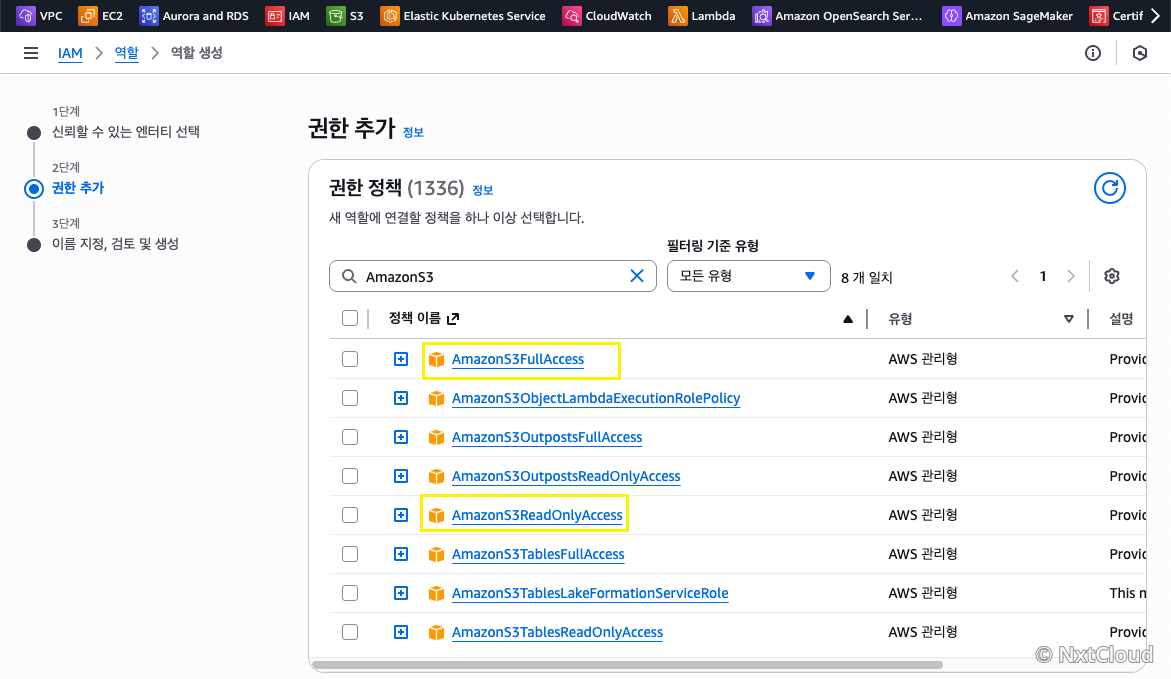Click the 8 개 일치 result count

click(866, 278)
